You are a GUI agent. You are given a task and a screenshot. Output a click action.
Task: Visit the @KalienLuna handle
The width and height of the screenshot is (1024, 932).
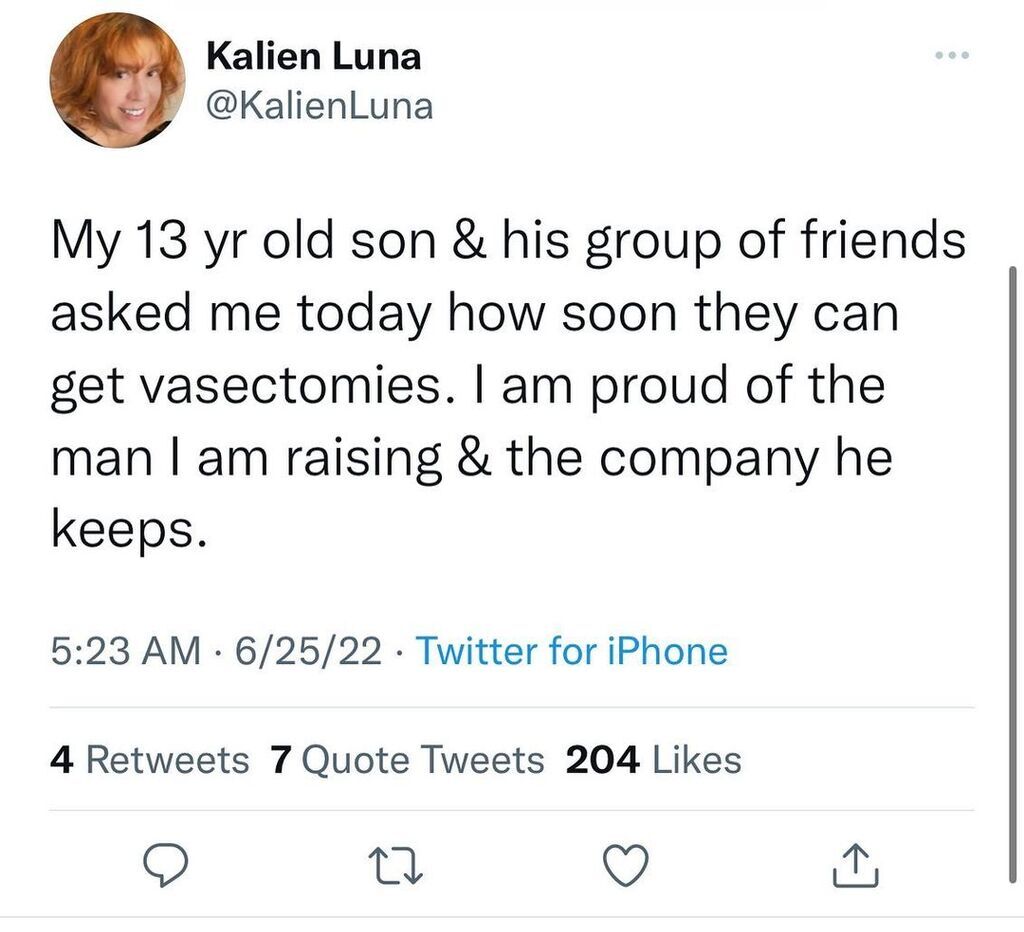pos(319,105)
